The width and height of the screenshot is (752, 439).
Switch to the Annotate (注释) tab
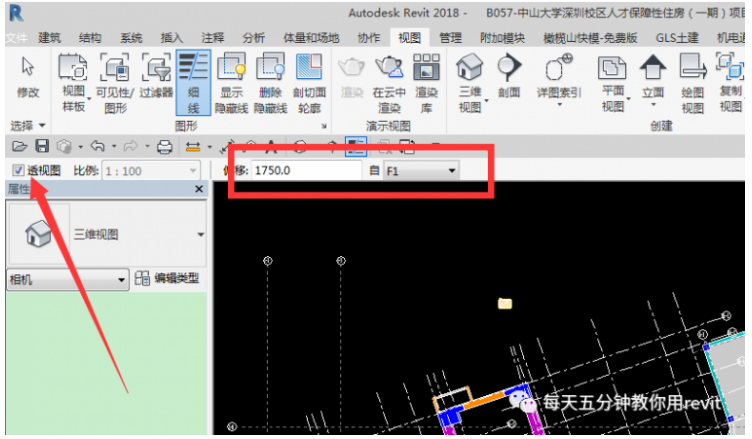pos(212,37)
